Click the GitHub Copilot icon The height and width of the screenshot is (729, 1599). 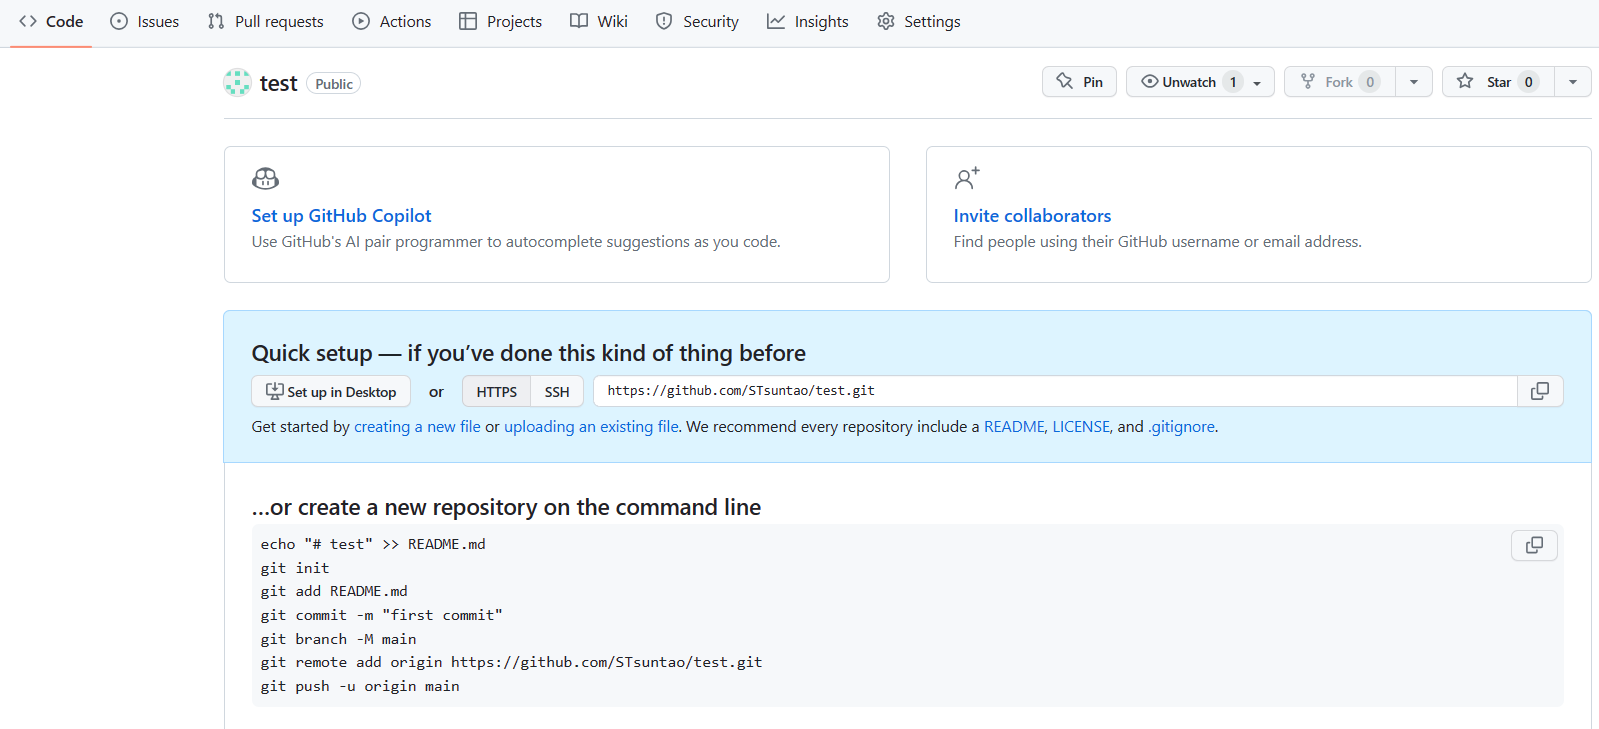pos(265,179)
